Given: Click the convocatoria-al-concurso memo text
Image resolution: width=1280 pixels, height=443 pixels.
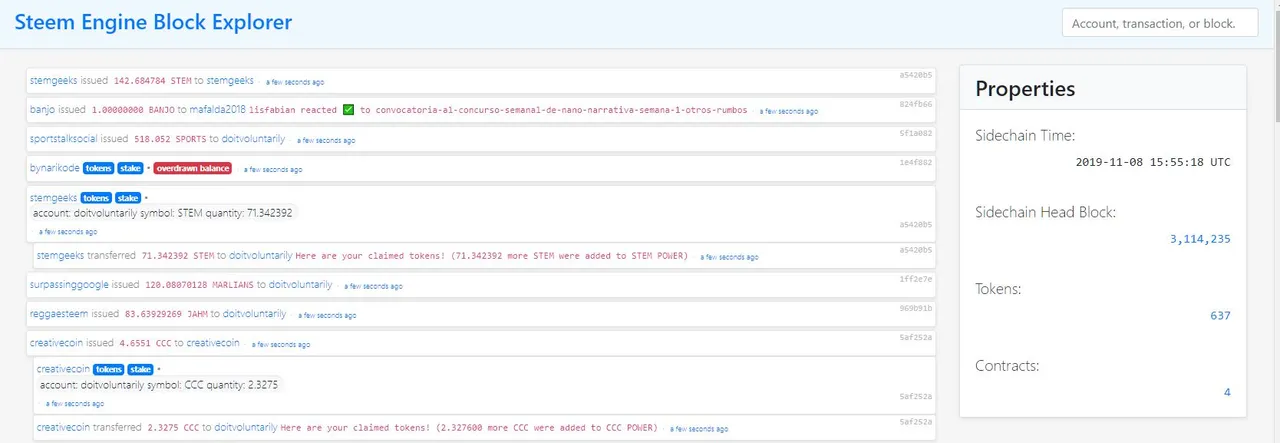Looking at the screenshot, I should (559, 110).
